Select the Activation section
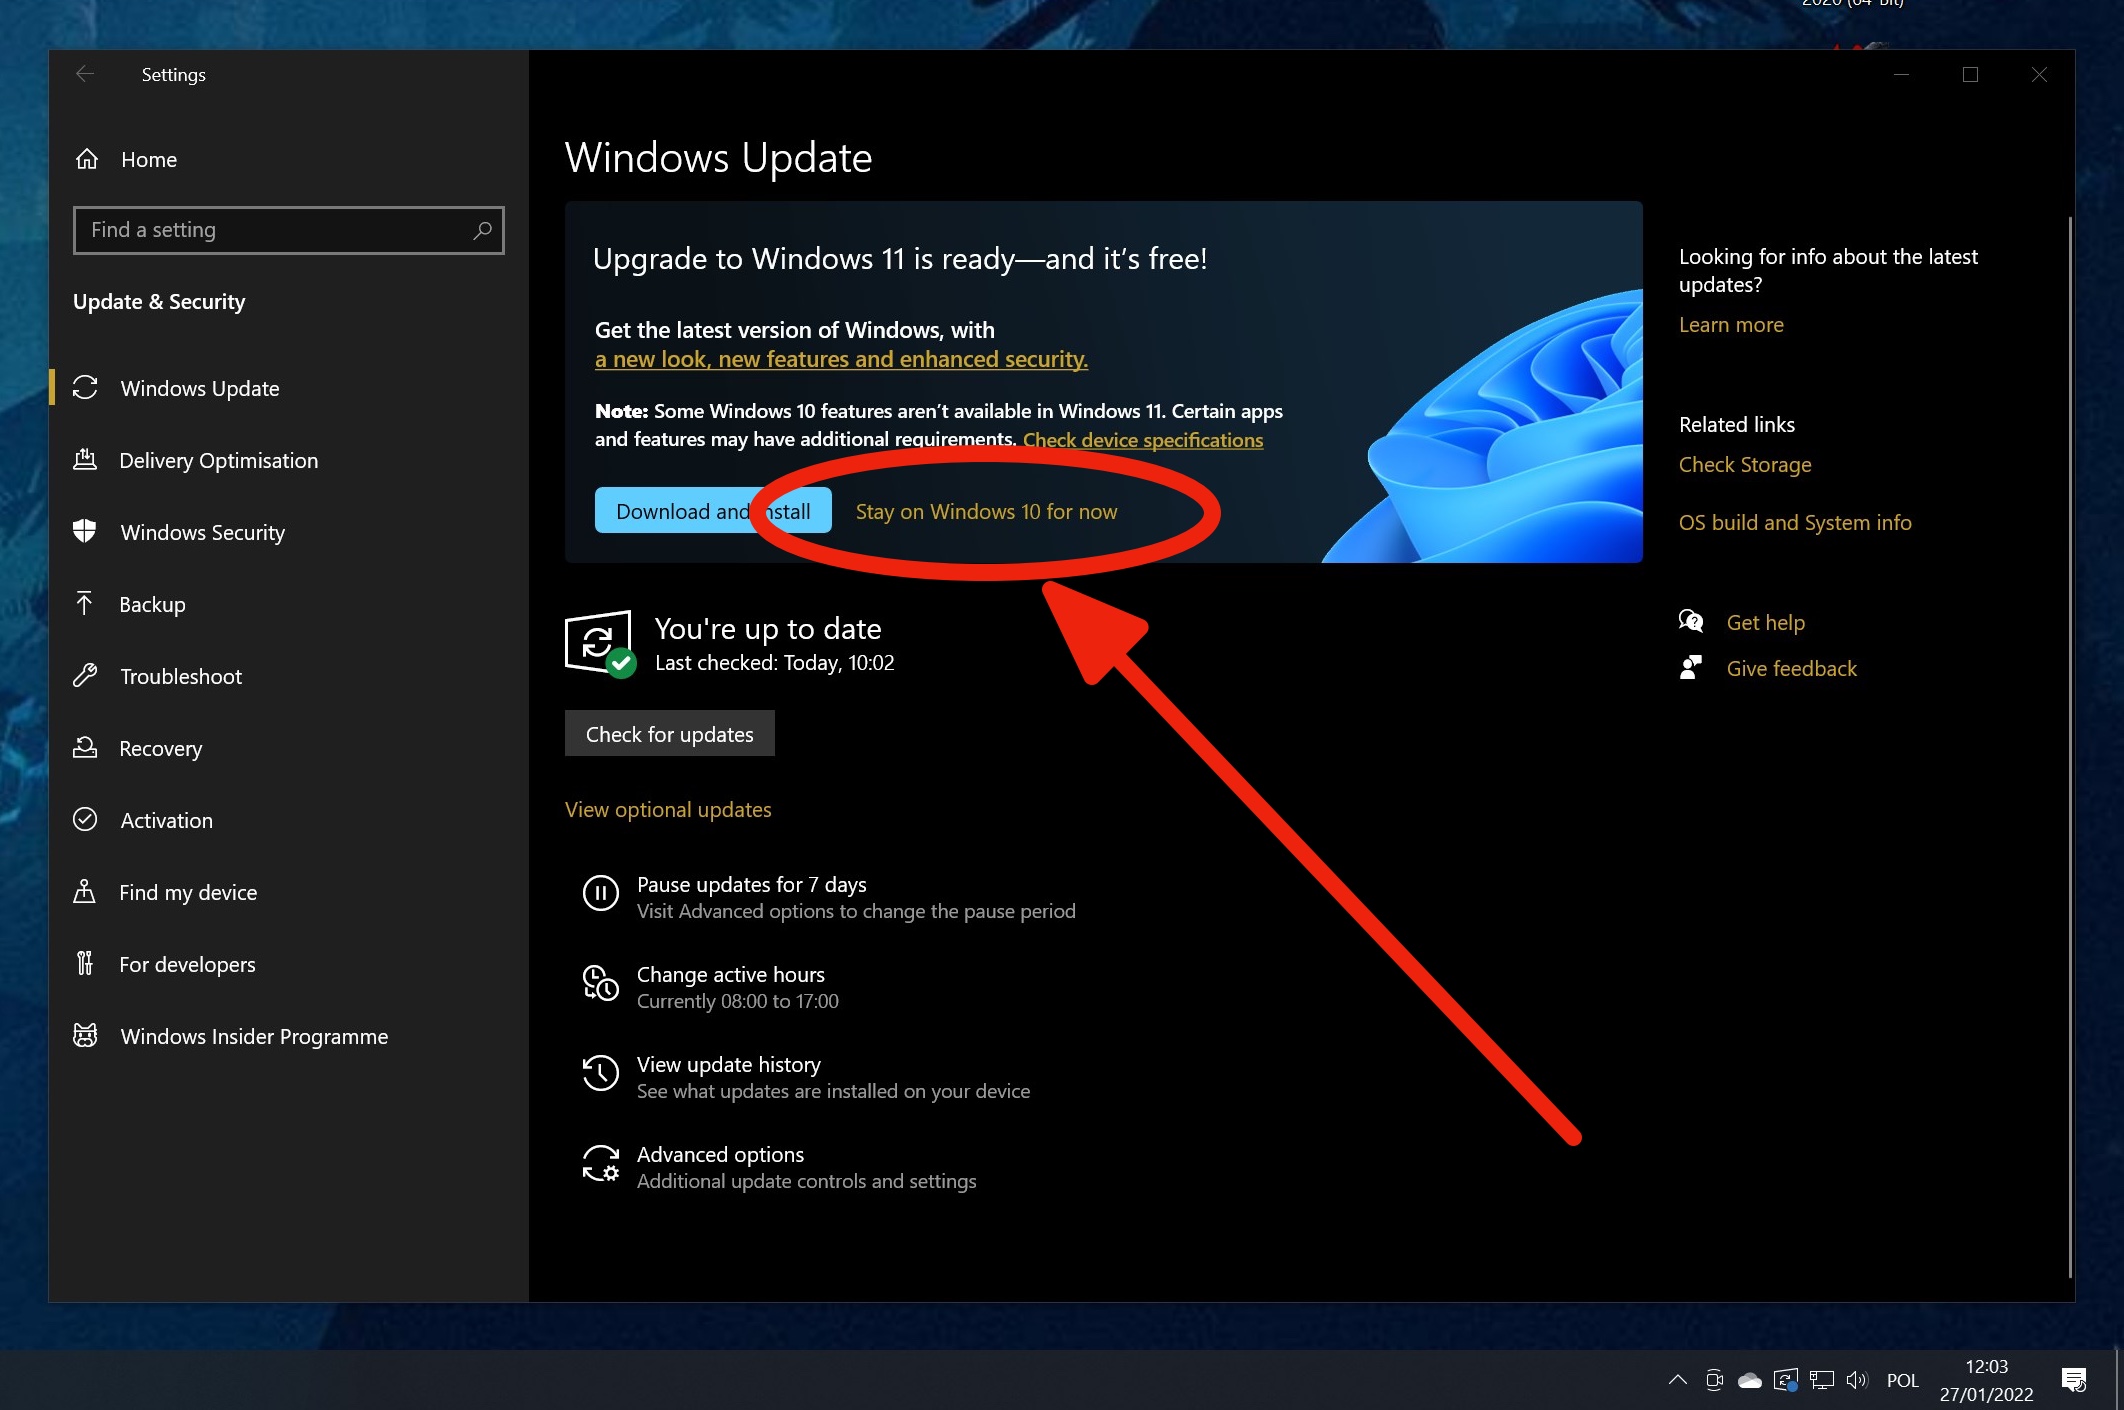2124x1410 pixels. tap(165, 820)
